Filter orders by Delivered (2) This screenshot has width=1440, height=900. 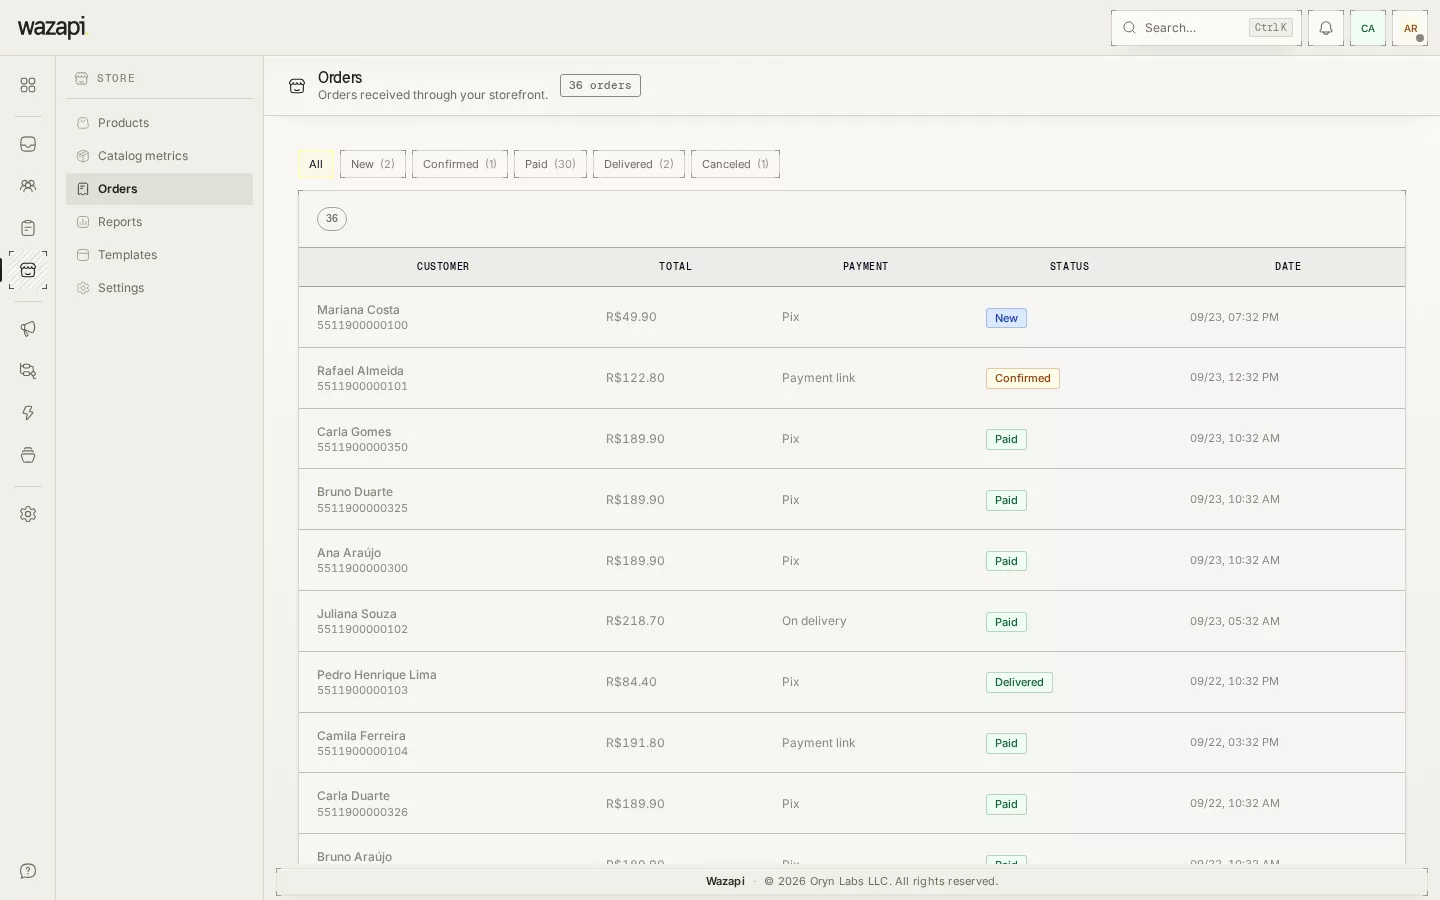[639, 164]
